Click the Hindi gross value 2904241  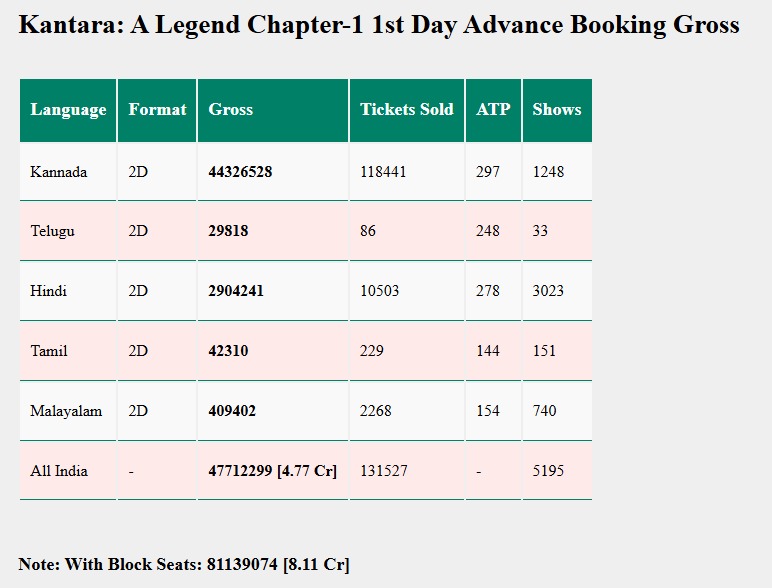point(236,291)
